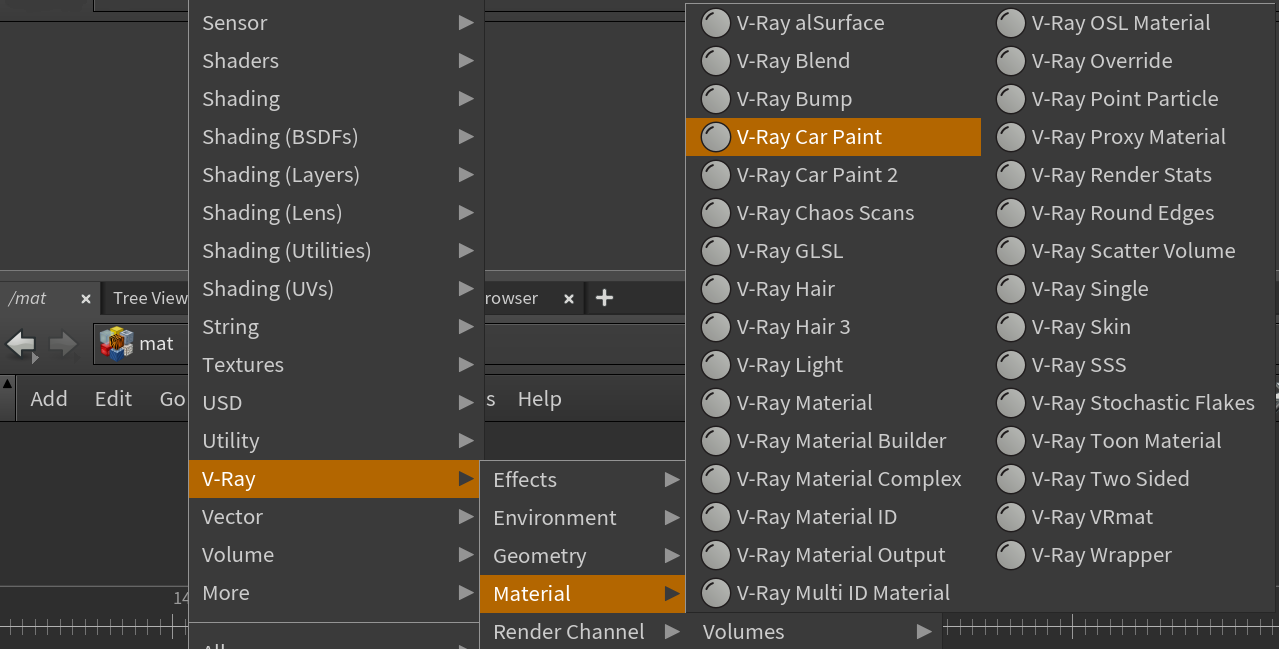Expand the Shaders submenu
This screenshot has height=649, width=1279.
click(336, 61)
